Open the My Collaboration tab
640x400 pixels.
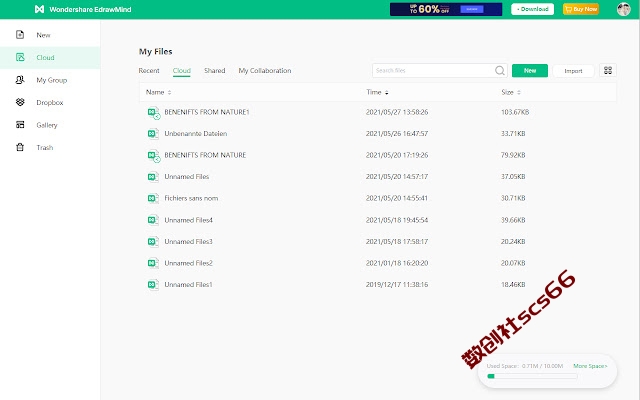click(265, 71)
